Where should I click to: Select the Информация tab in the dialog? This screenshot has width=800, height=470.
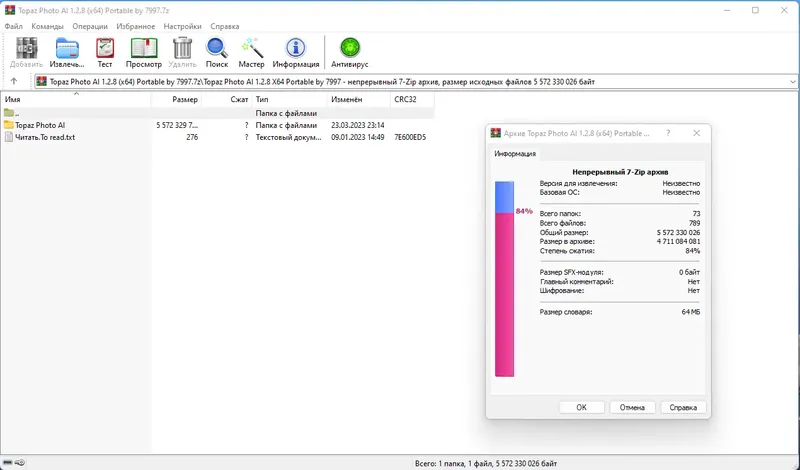click(x=515, y=154)
